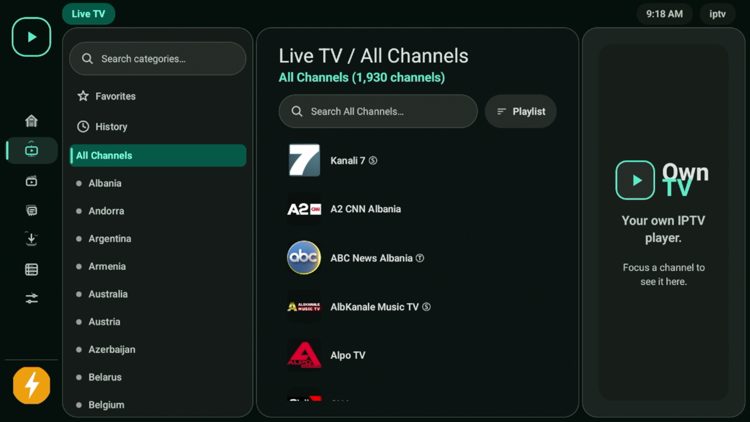Click the Live TV / All Channels heading
The width and height of the screenshot is (750, 422).
[374, 56]
